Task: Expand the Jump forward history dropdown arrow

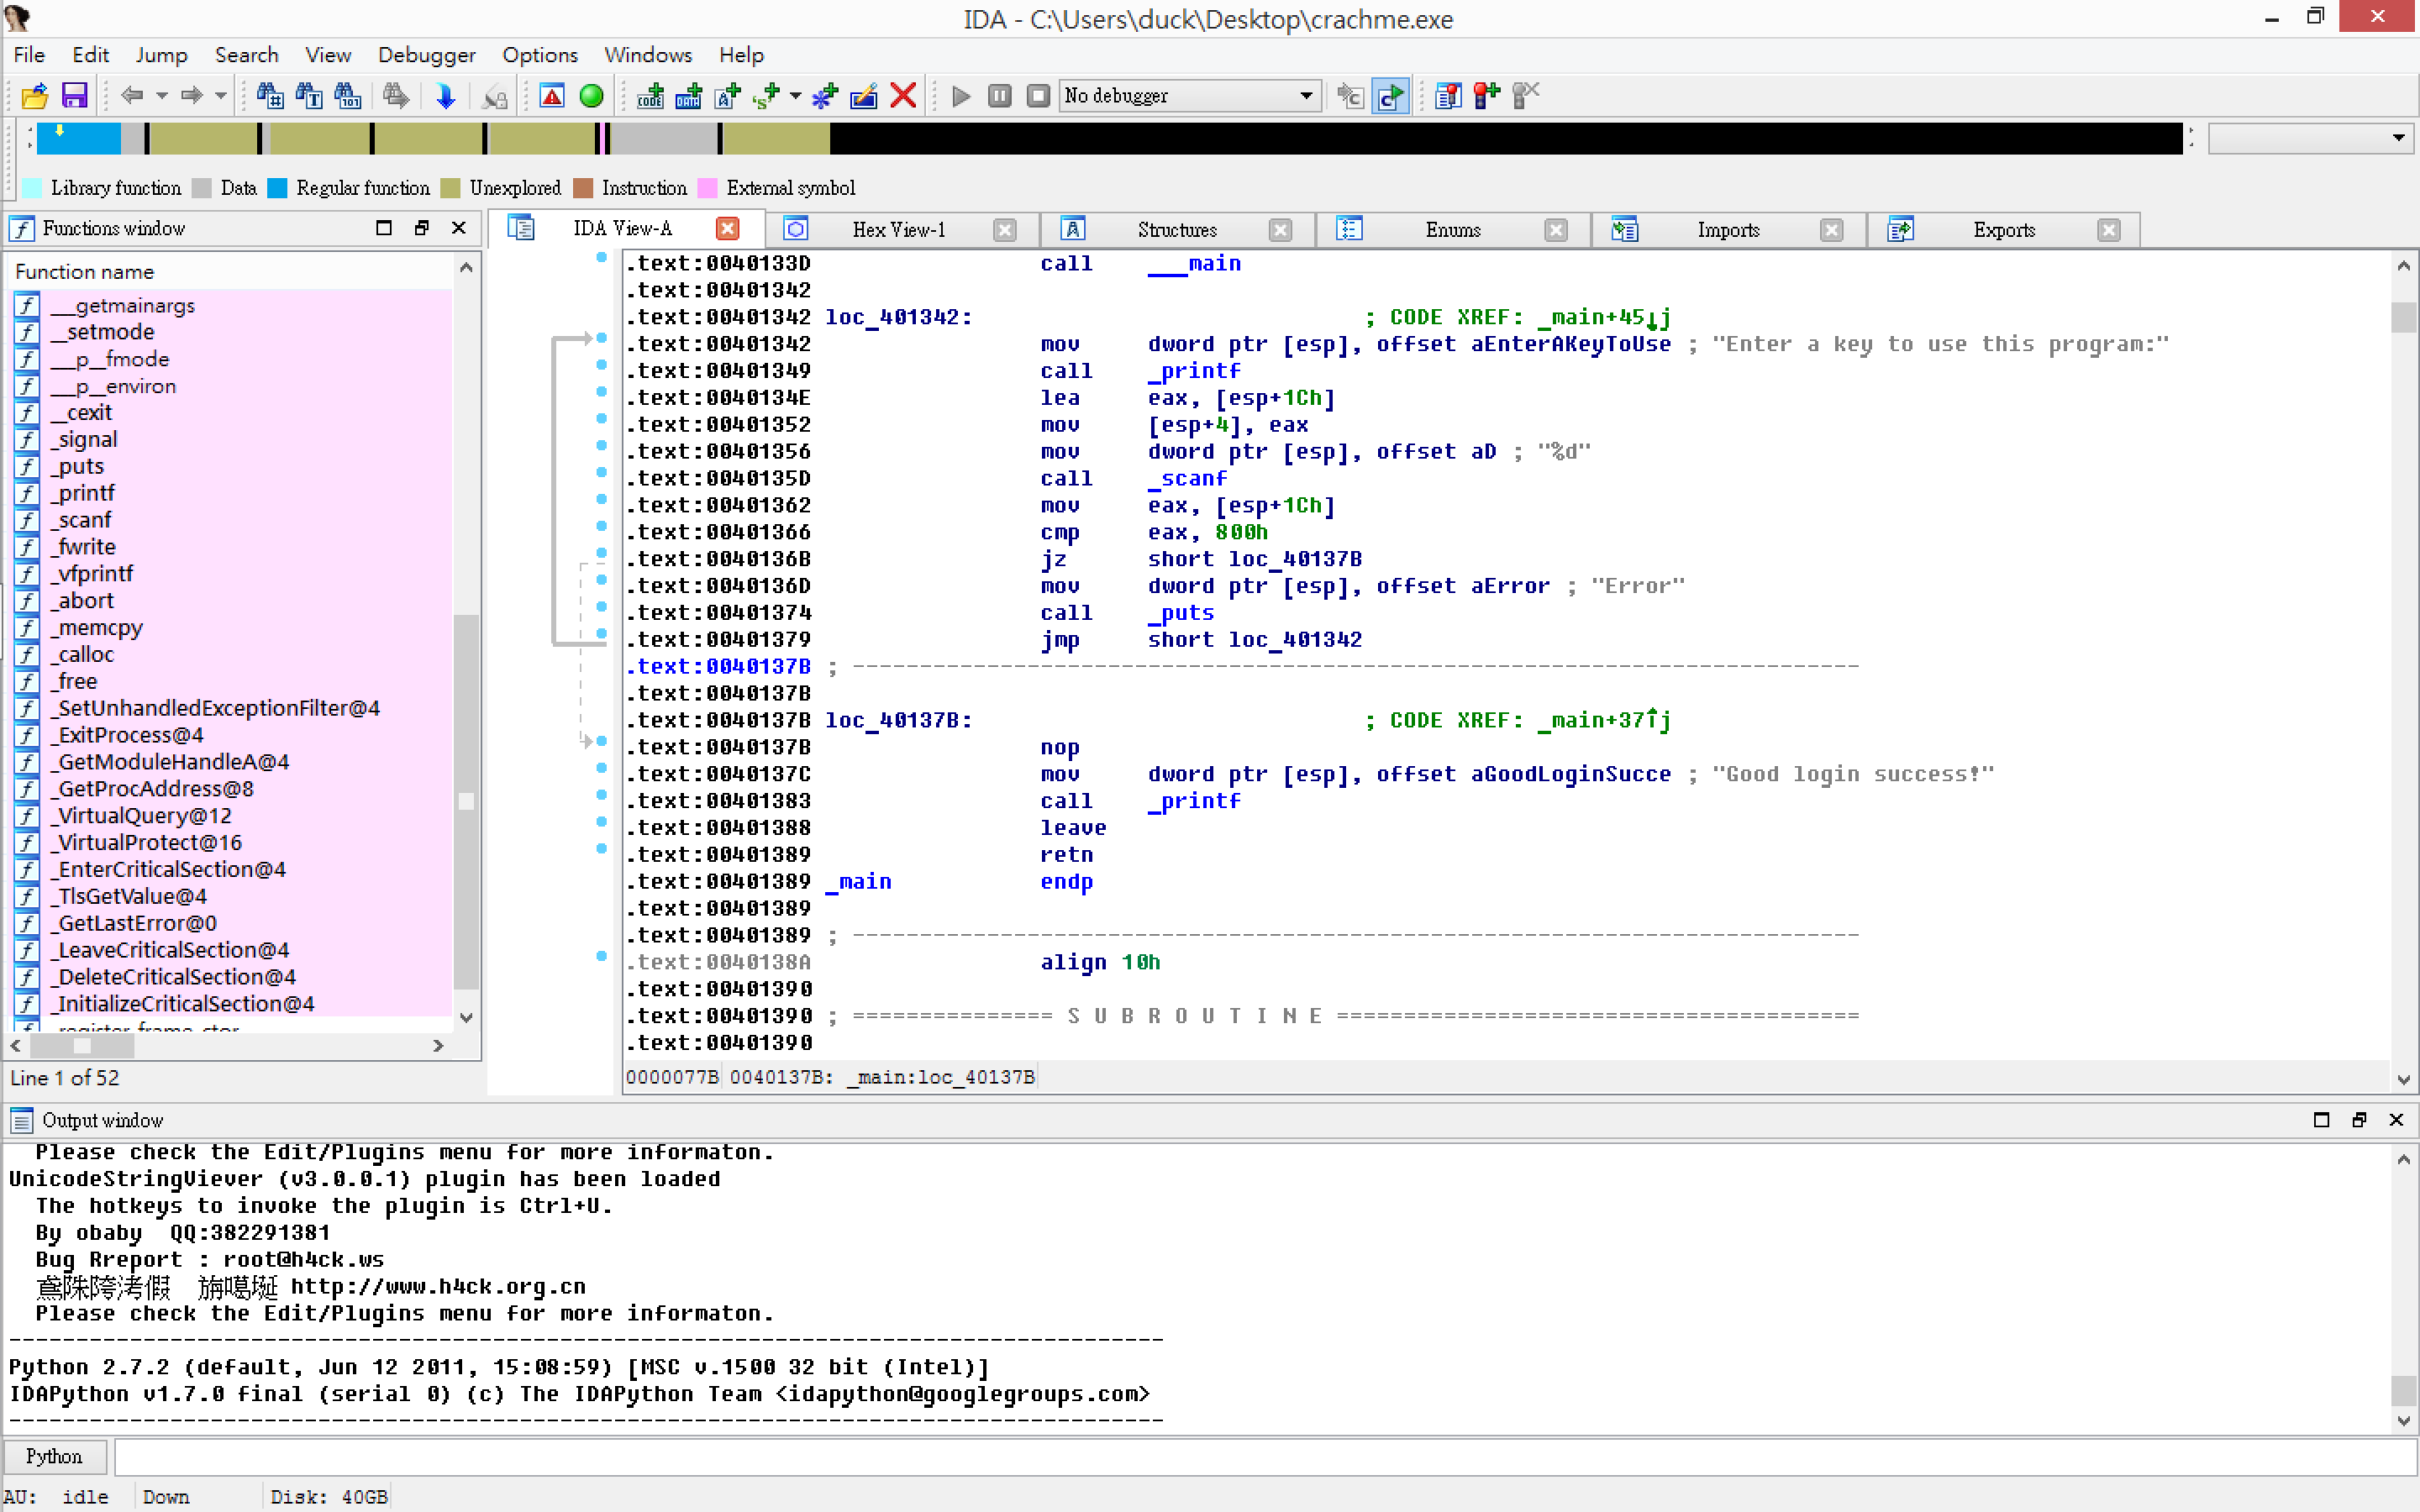Action: [x=221, y=96]
